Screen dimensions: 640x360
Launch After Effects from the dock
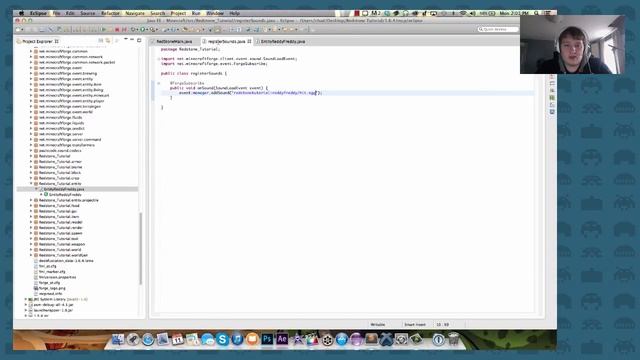coord(282,339)
